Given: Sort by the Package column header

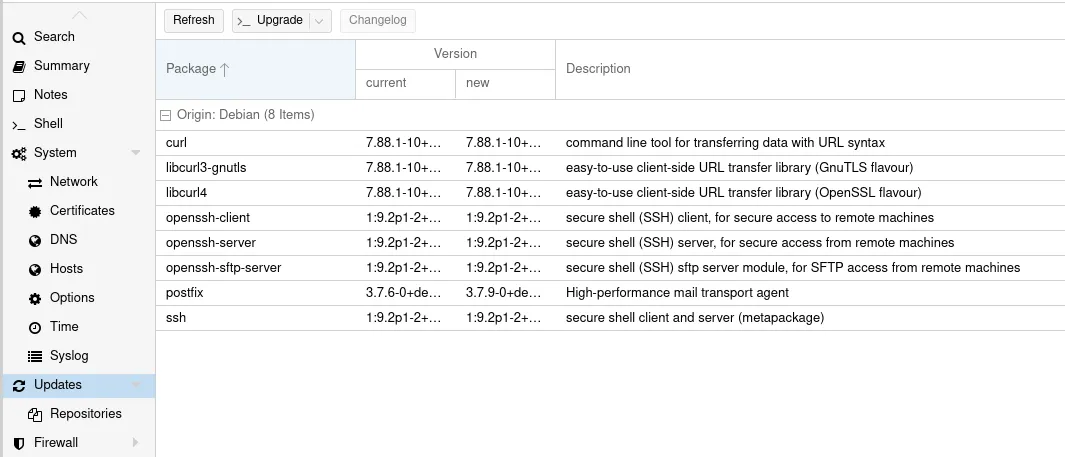Looking at the screenshot, I should click(x=198, y=69).
